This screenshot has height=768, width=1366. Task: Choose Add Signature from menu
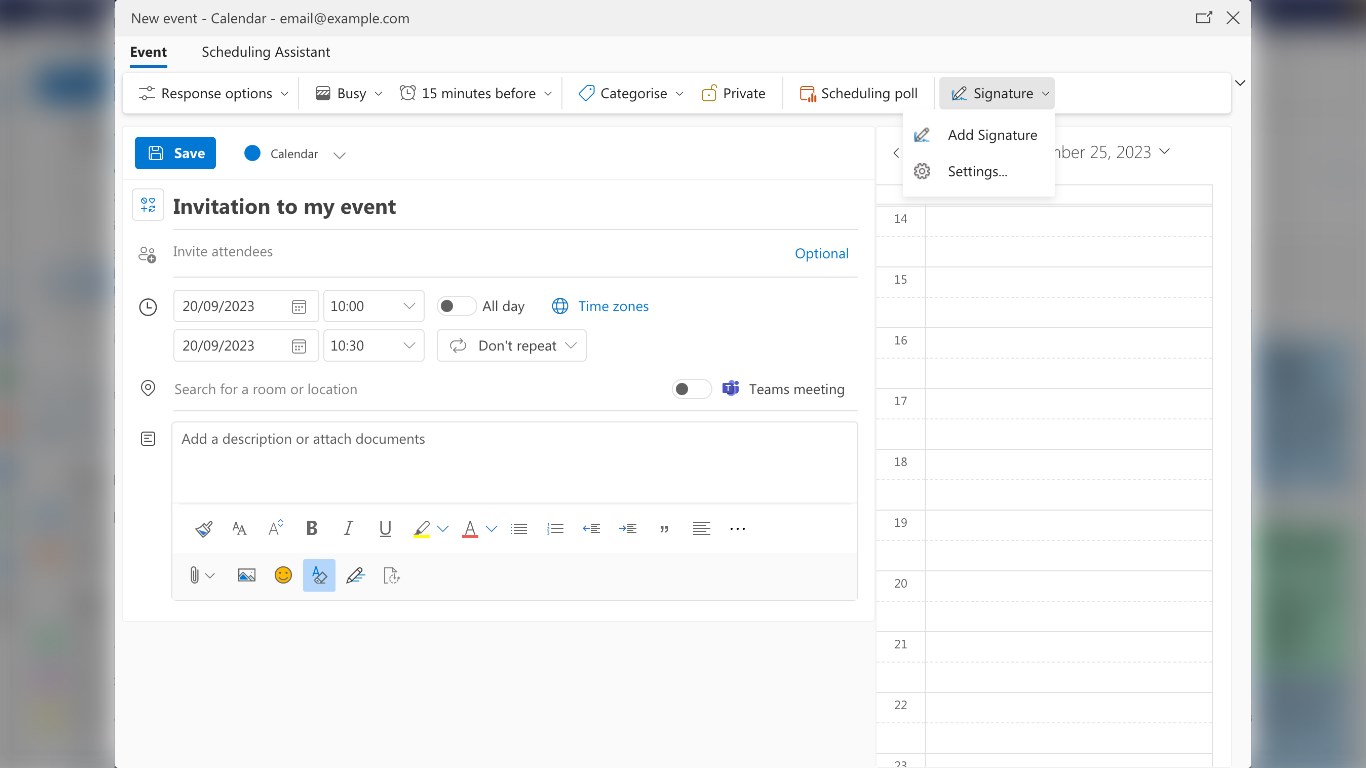point(978,135)
